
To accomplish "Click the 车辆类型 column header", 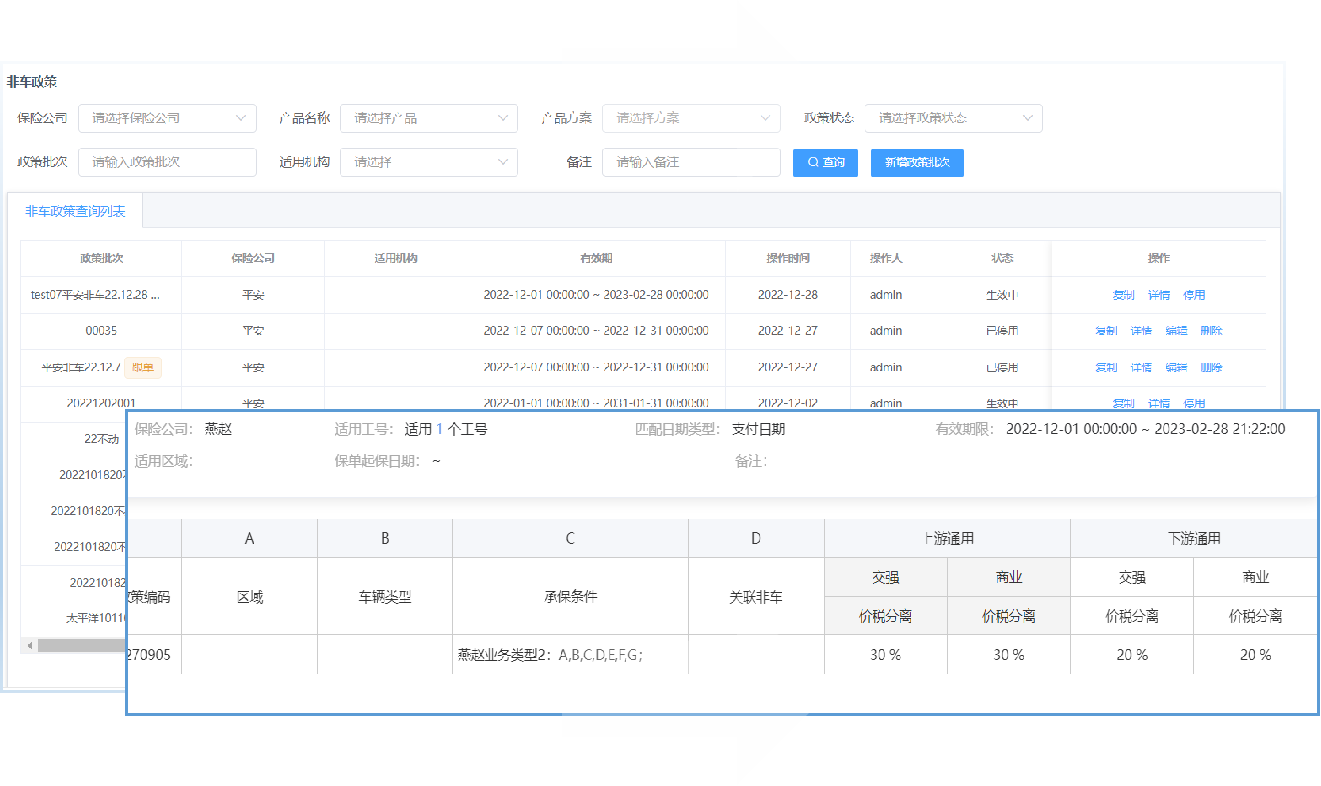I will point(385,597).
